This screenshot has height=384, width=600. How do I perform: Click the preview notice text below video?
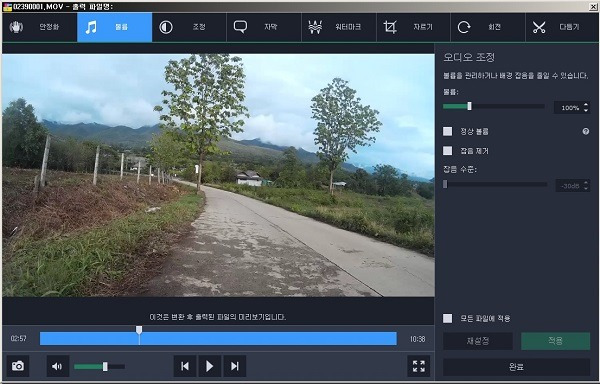[x=218, y=317]
